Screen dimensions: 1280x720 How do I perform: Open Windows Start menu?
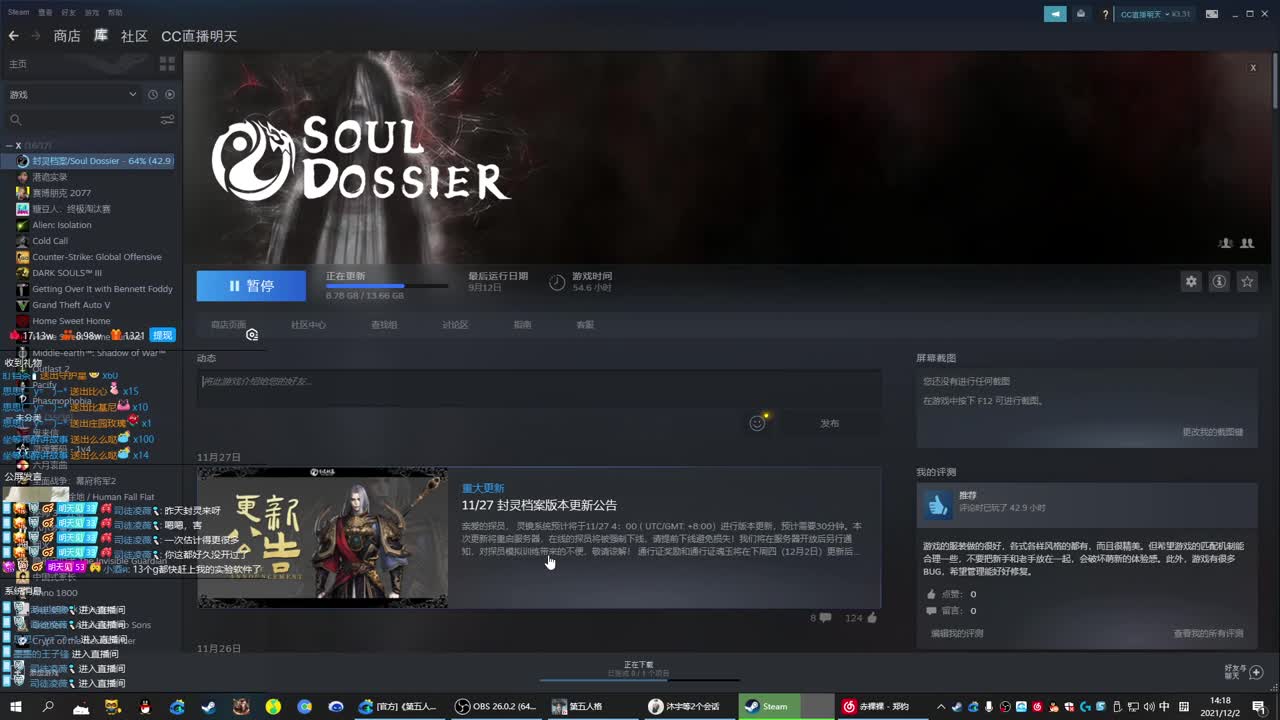[x=16, y=706]
